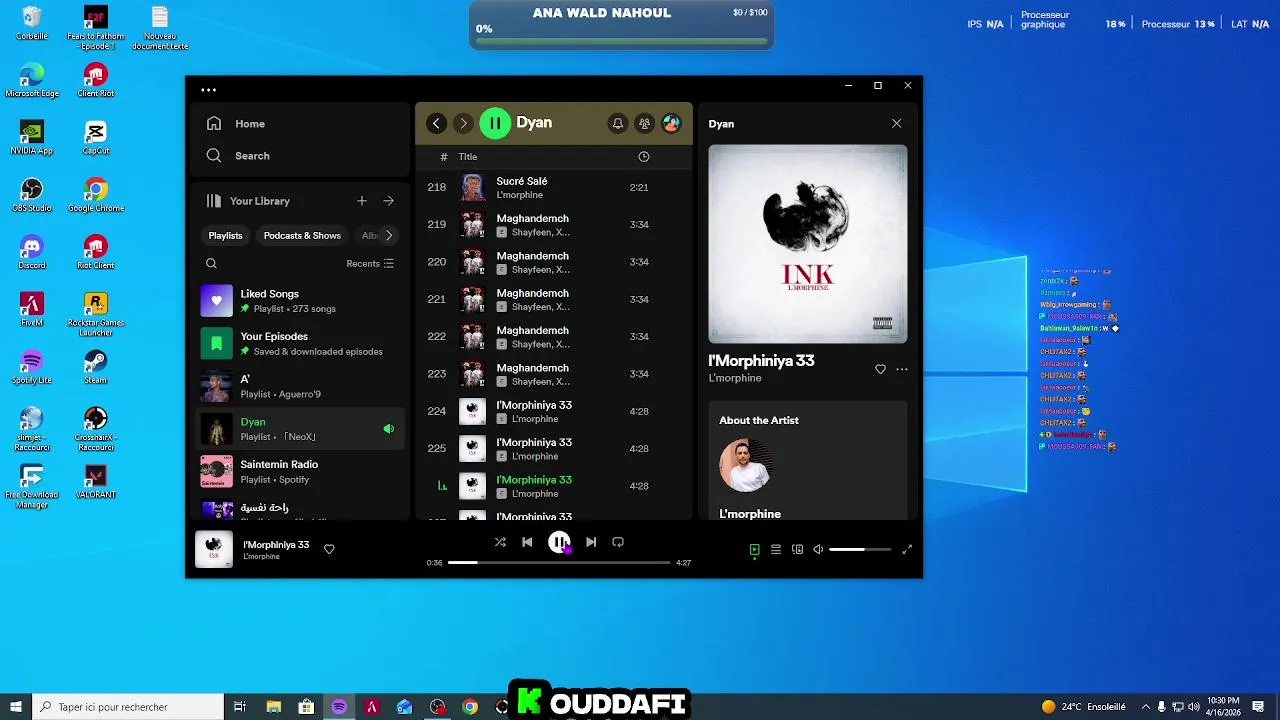
Task: Adjust the volume slider
Action: coord(860,549)
